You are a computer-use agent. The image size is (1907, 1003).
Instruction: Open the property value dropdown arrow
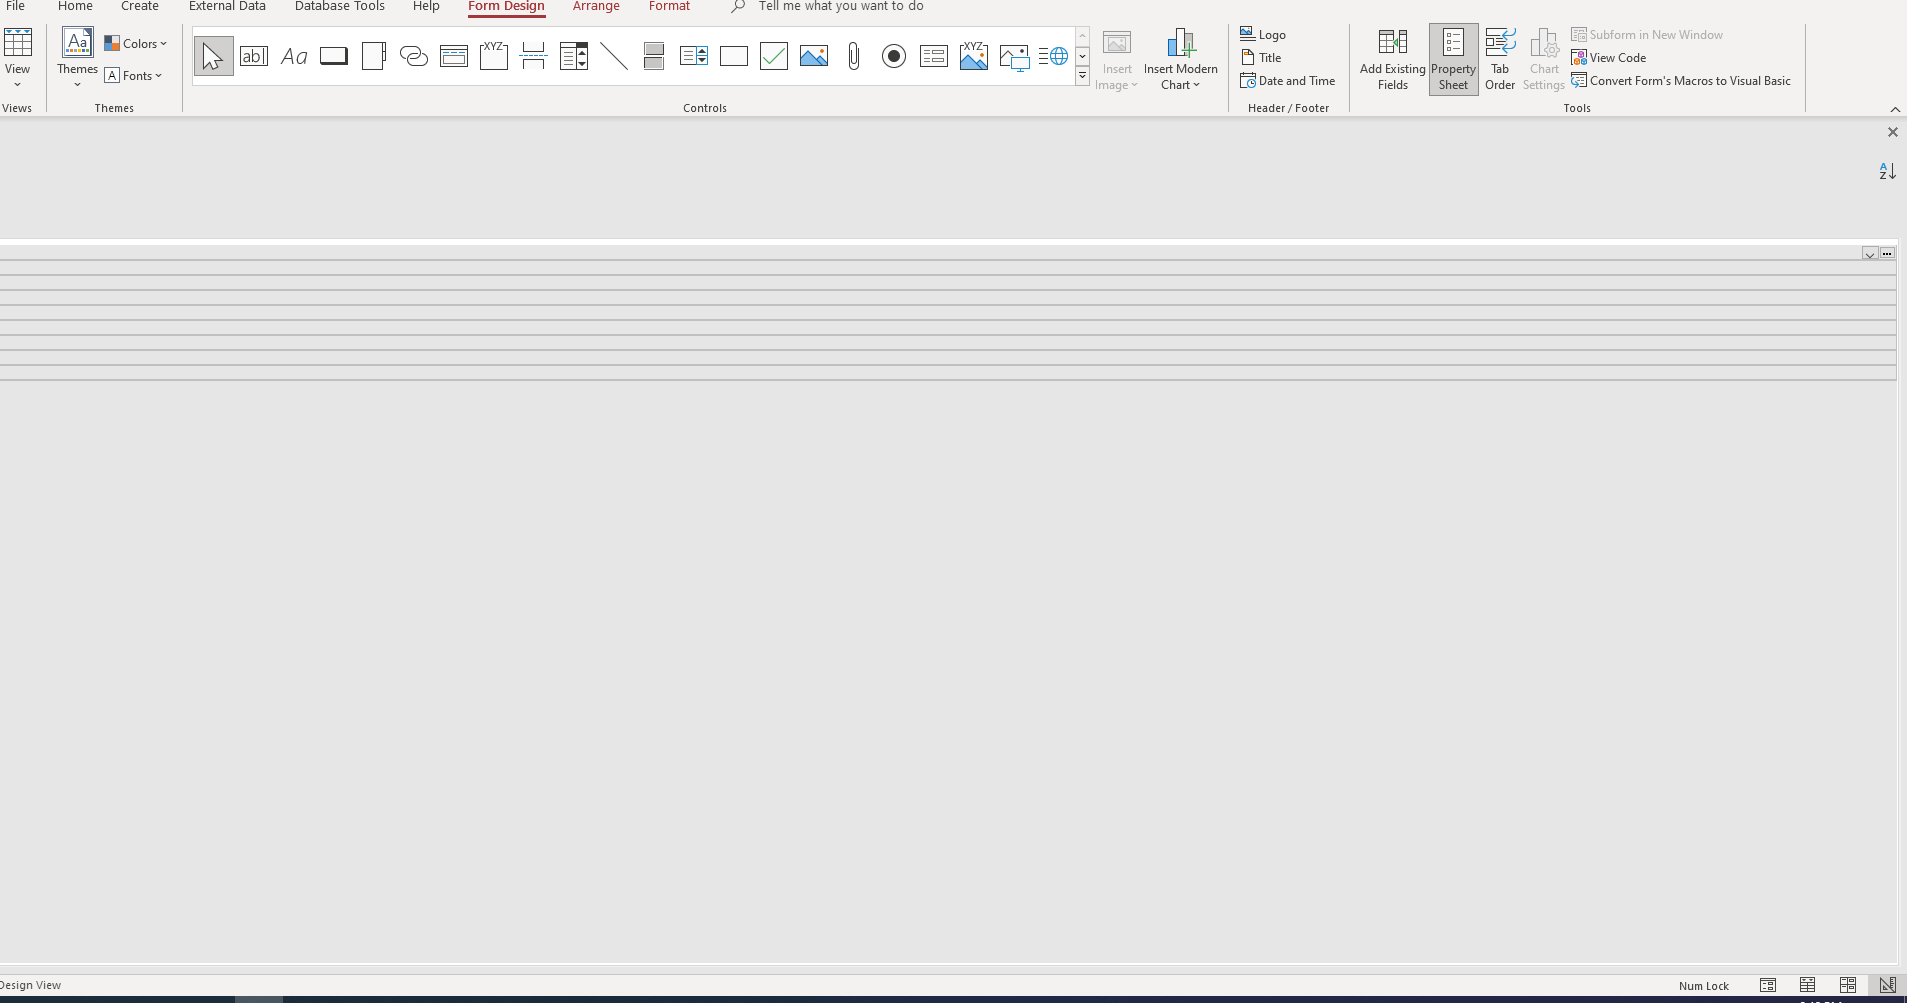(x=1869, y=254)
